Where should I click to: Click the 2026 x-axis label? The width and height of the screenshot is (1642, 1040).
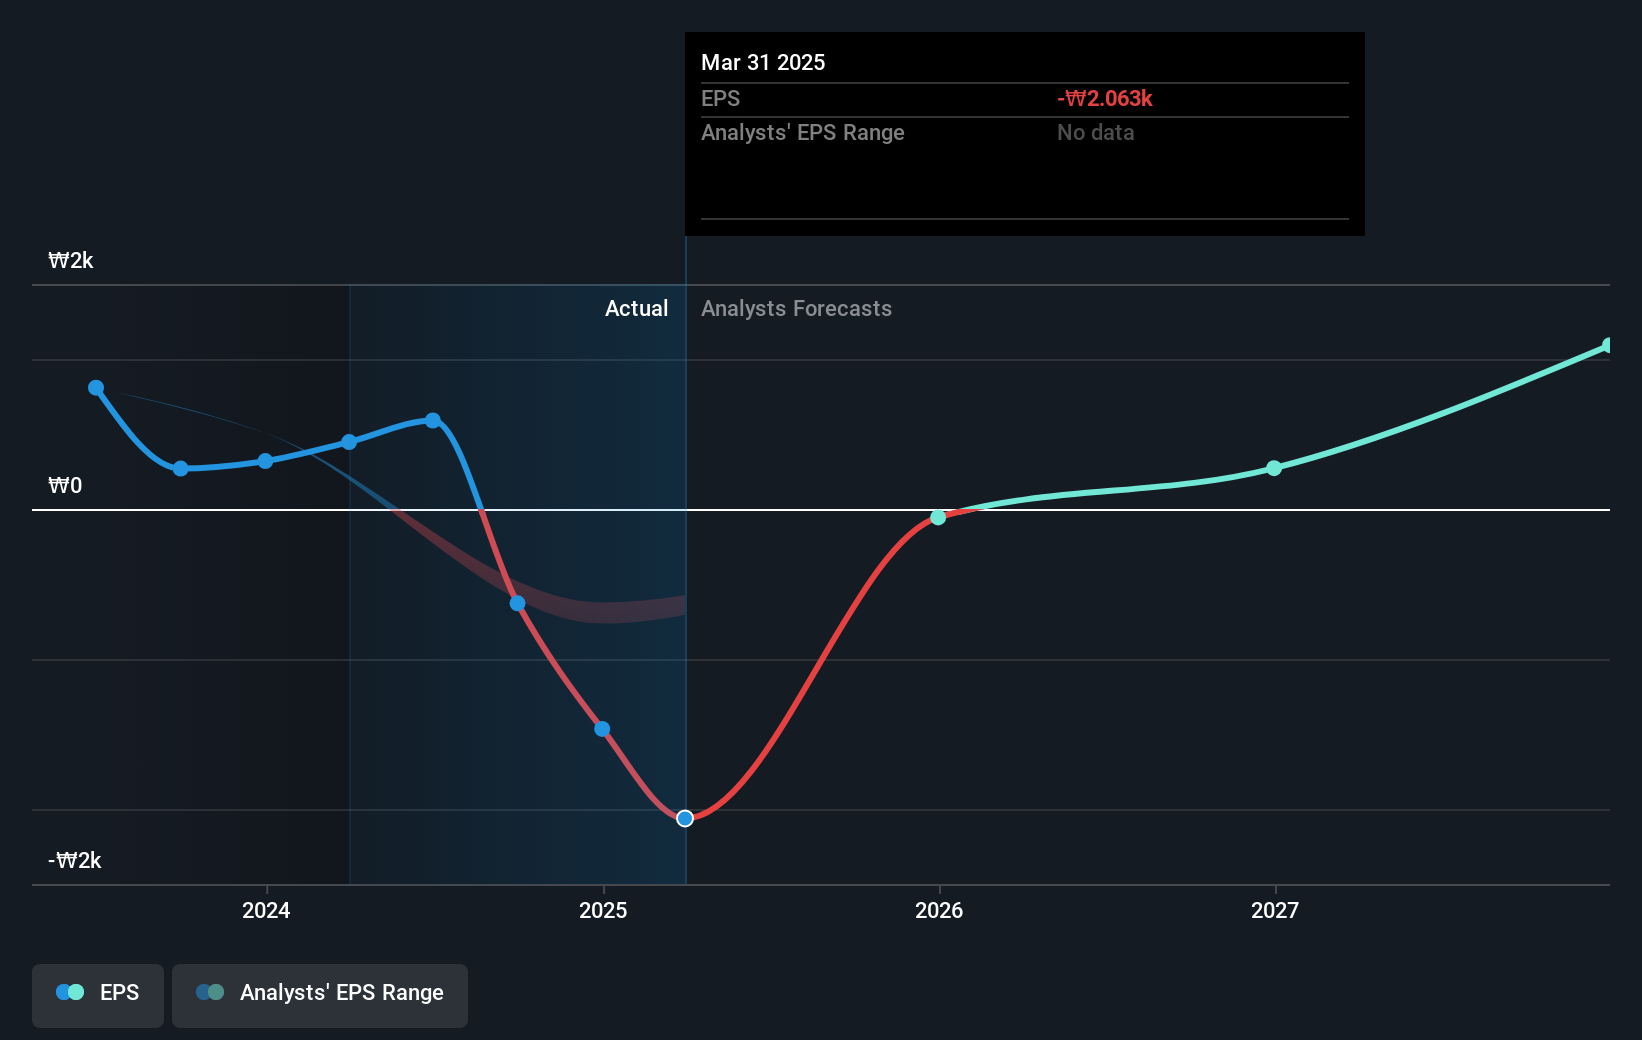click(x=939, y=910)
